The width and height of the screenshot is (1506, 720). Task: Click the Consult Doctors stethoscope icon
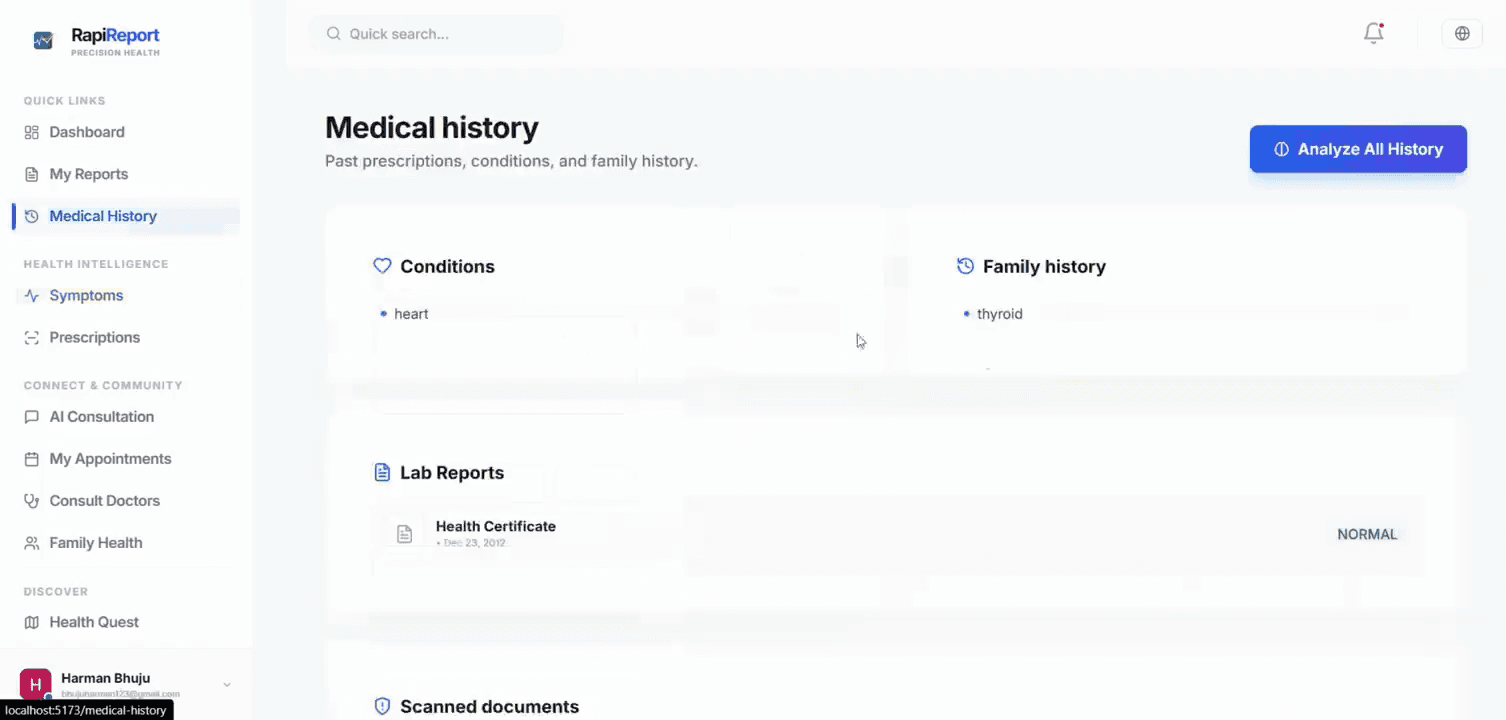tap(31, 501)
